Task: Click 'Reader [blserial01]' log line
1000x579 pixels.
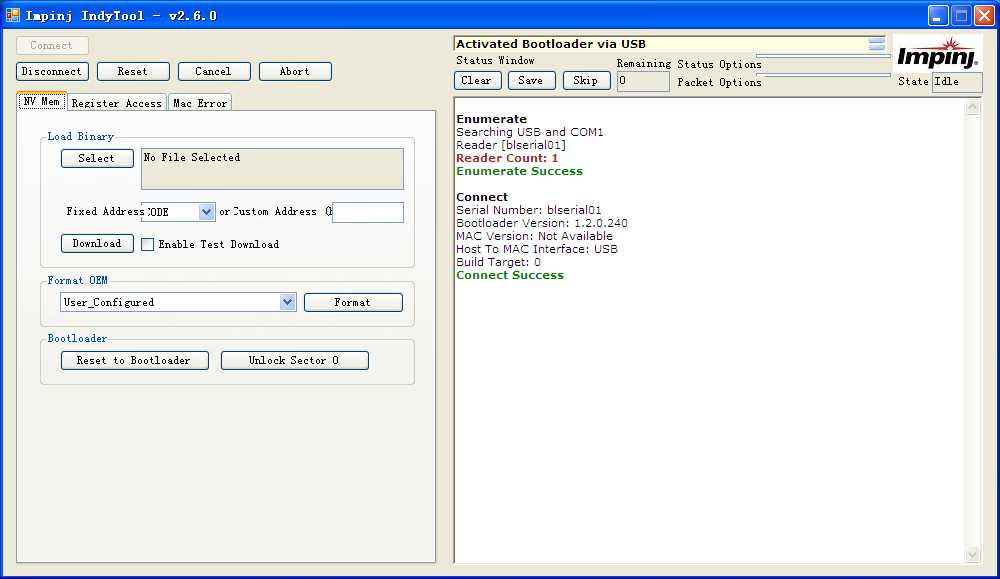Action: [511, 145]
